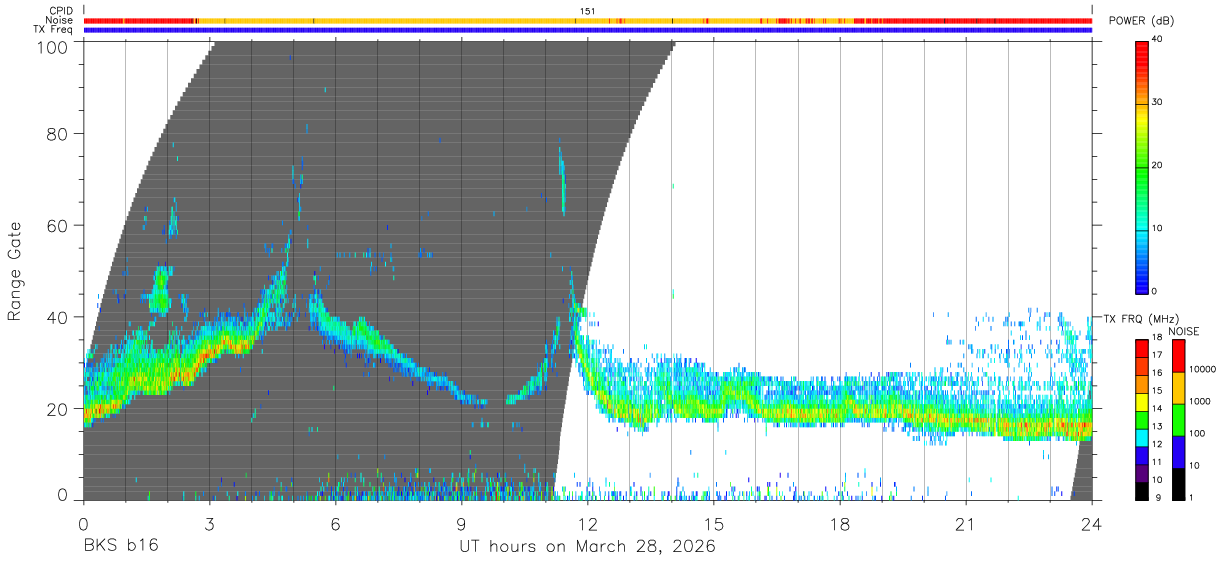Click the red-yellow Noise strip

587,20
